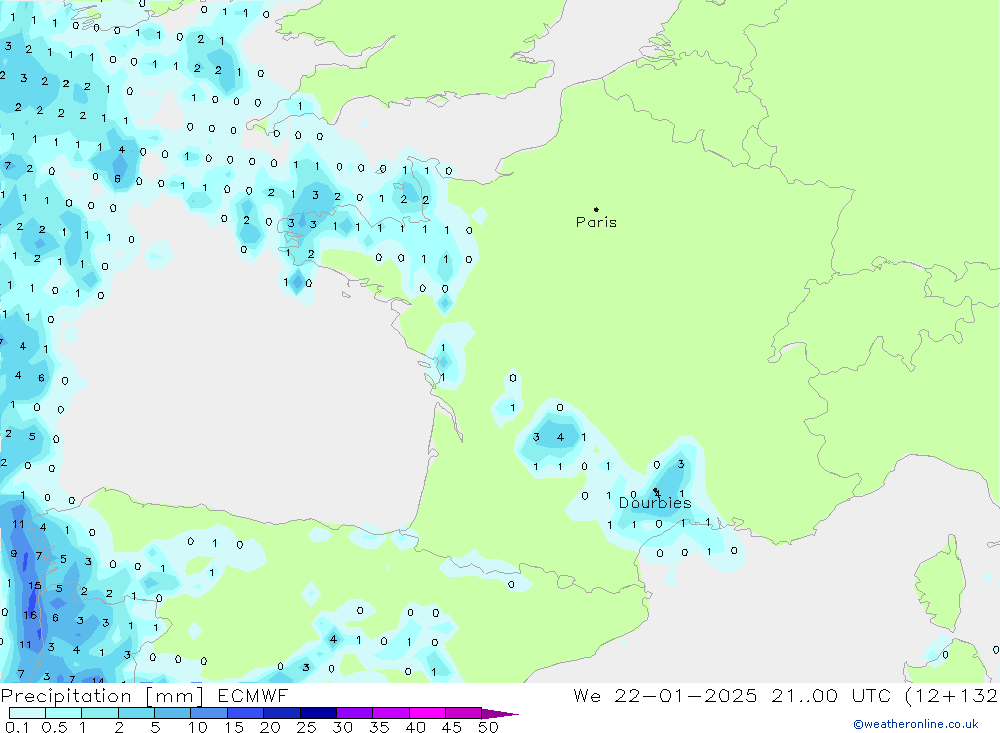Choose the purple 30–35 mm legend swatch
The image size is (1000, 733).
point(354,713)
